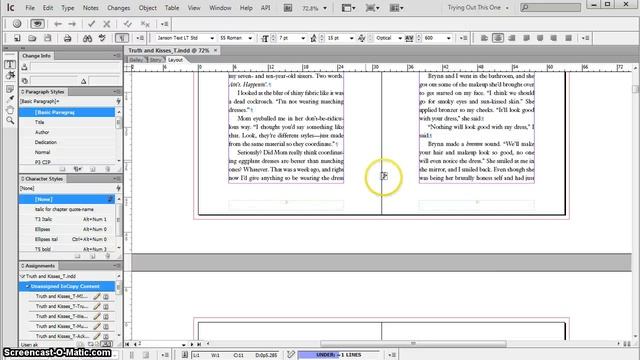Select 'Italic for chapter quote-name' character style
This screenshot has width=640, height=360.
coord(67,209)
